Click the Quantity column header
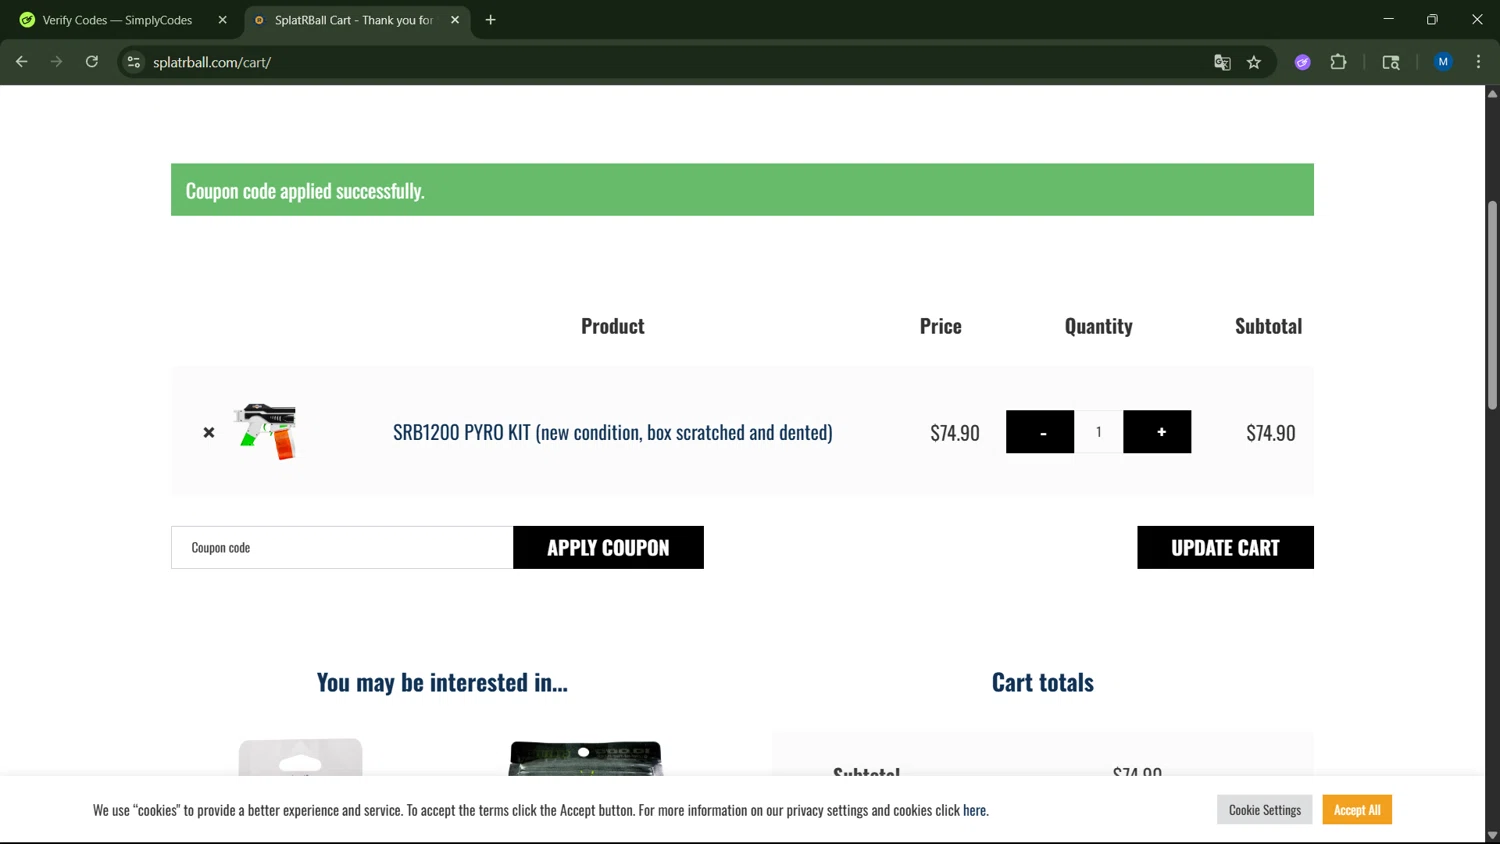 1098,326
